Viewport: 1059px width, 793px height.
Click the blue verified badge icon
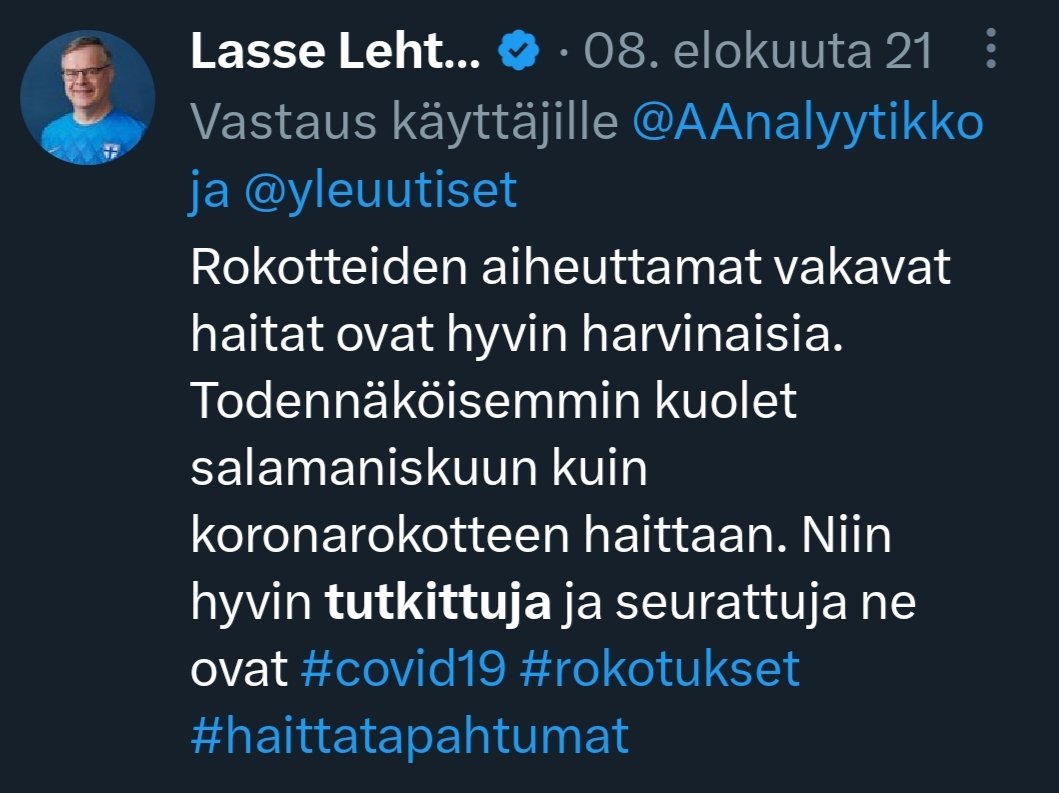click(520, 53)
